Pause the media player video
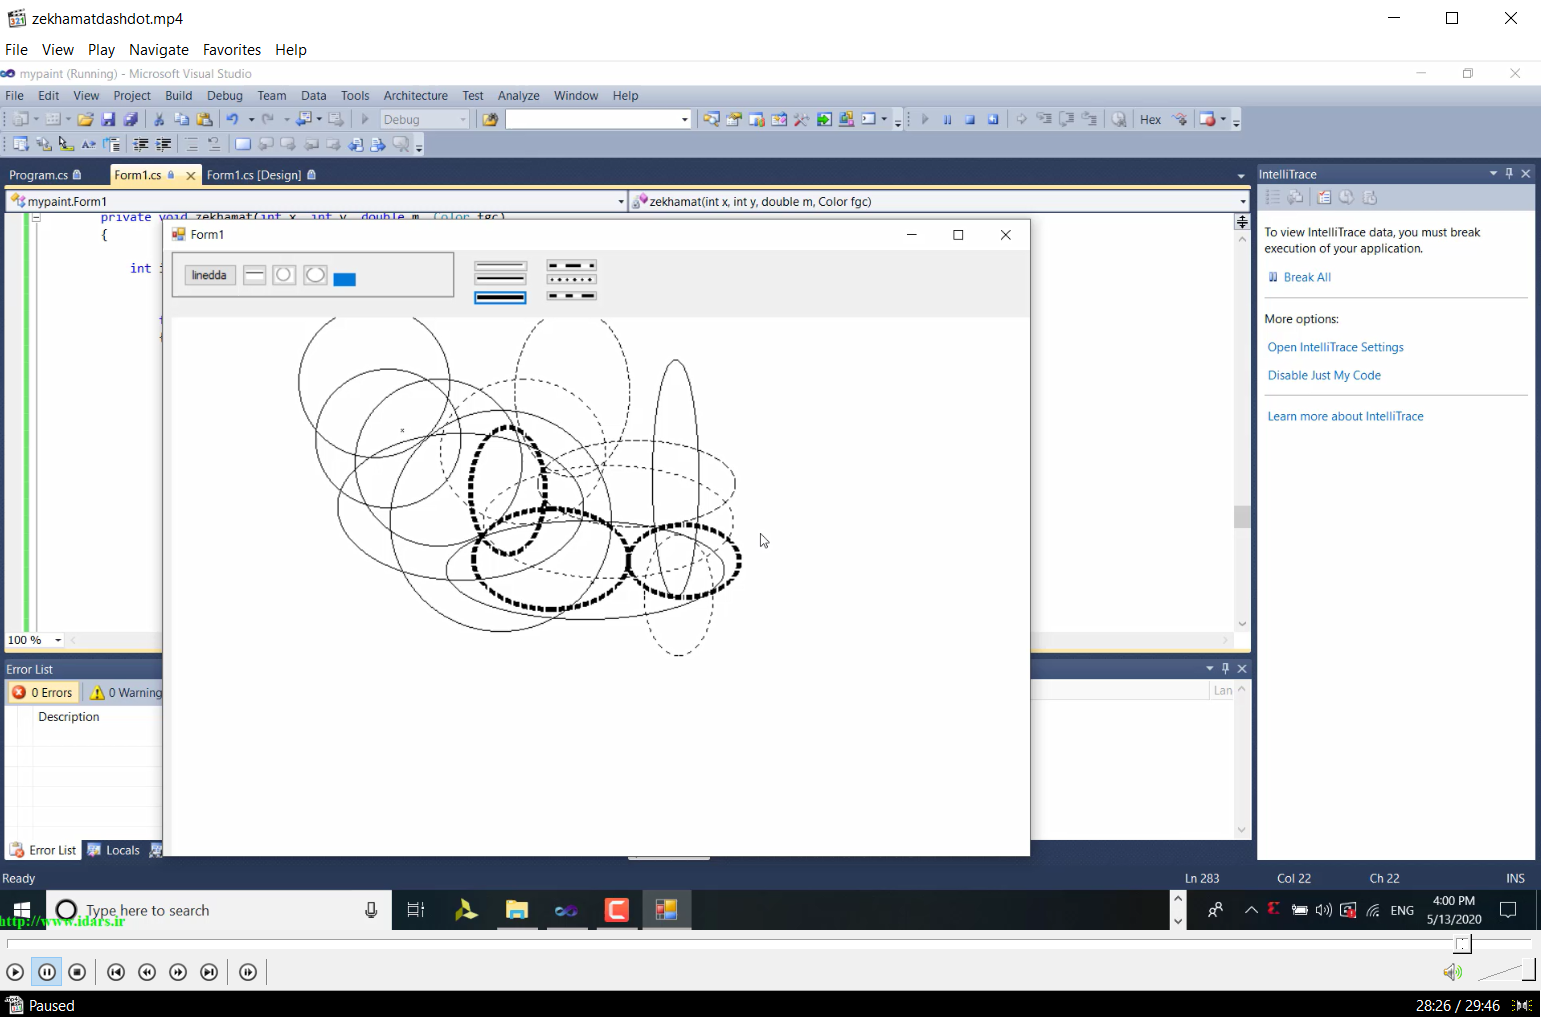Image resolution: width=1541 pixels, height=1017 pixels. click(x=47, y=972)
